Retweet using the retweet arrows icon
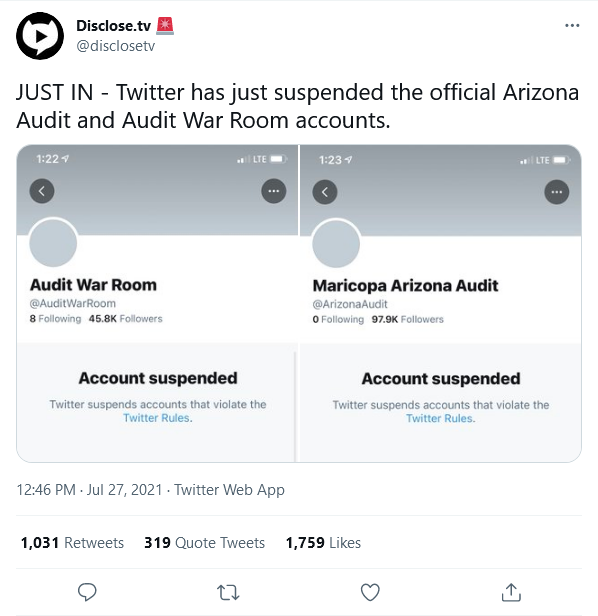 point(228,592)
